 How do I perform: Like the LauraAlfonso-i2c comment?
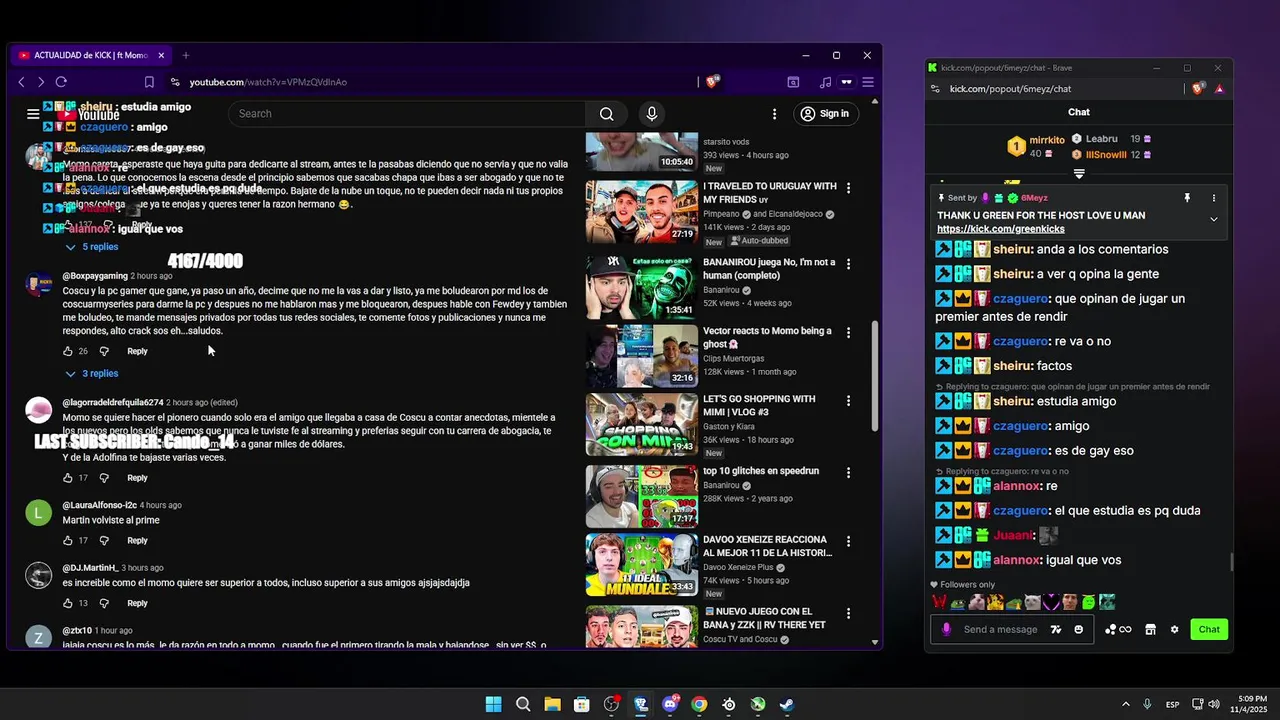(68, 541)
